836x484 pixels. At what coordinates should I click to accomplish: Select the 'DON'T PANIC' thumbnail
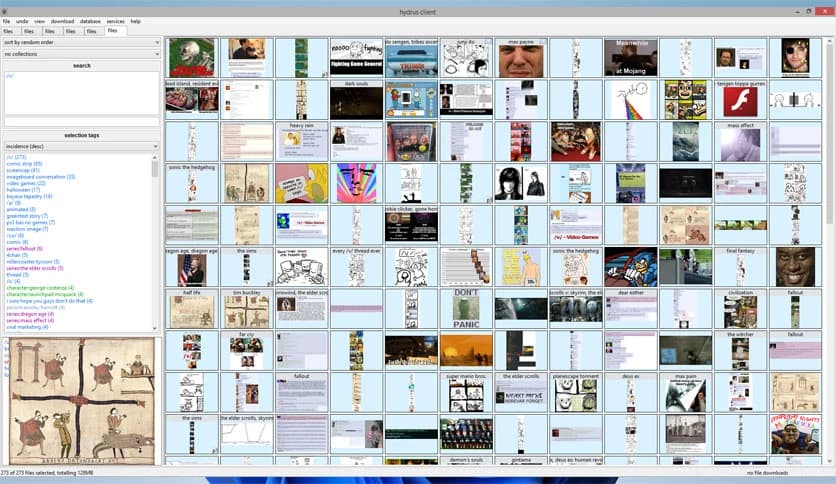pos(466,309)
